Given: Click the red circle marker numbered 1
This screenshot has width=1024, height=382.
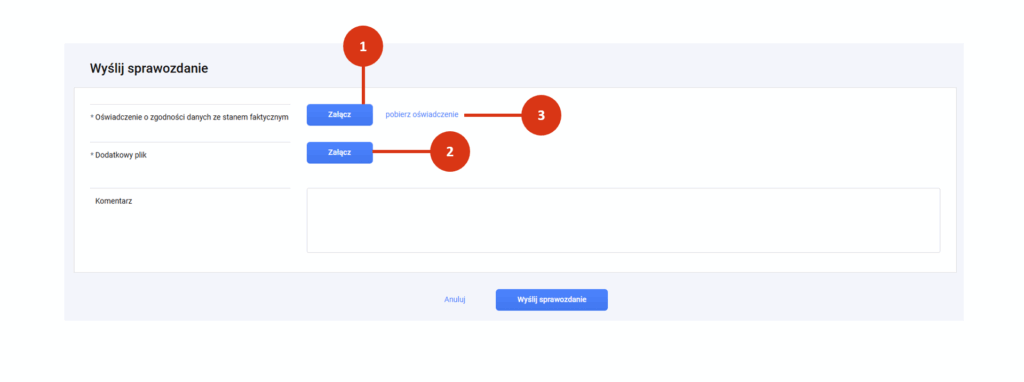Looking at the screenshot, I should pos(363,46).
